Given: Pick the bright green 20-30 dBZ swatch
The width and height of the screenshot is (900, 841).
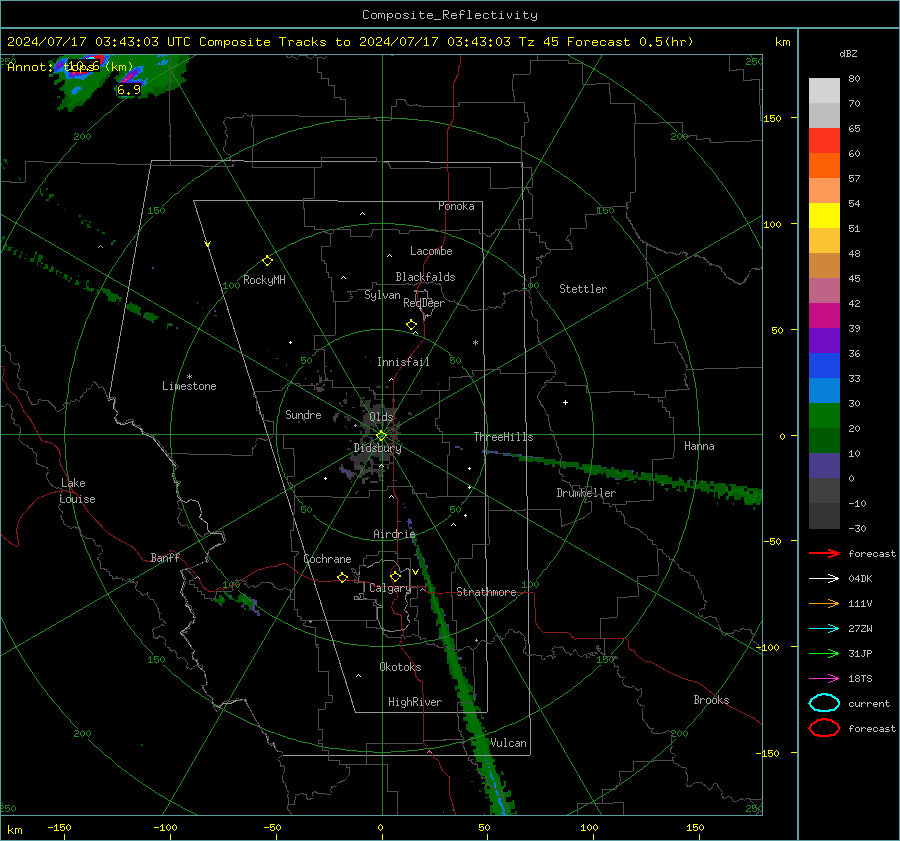Looking at the screenshot, I should (824, 416).
